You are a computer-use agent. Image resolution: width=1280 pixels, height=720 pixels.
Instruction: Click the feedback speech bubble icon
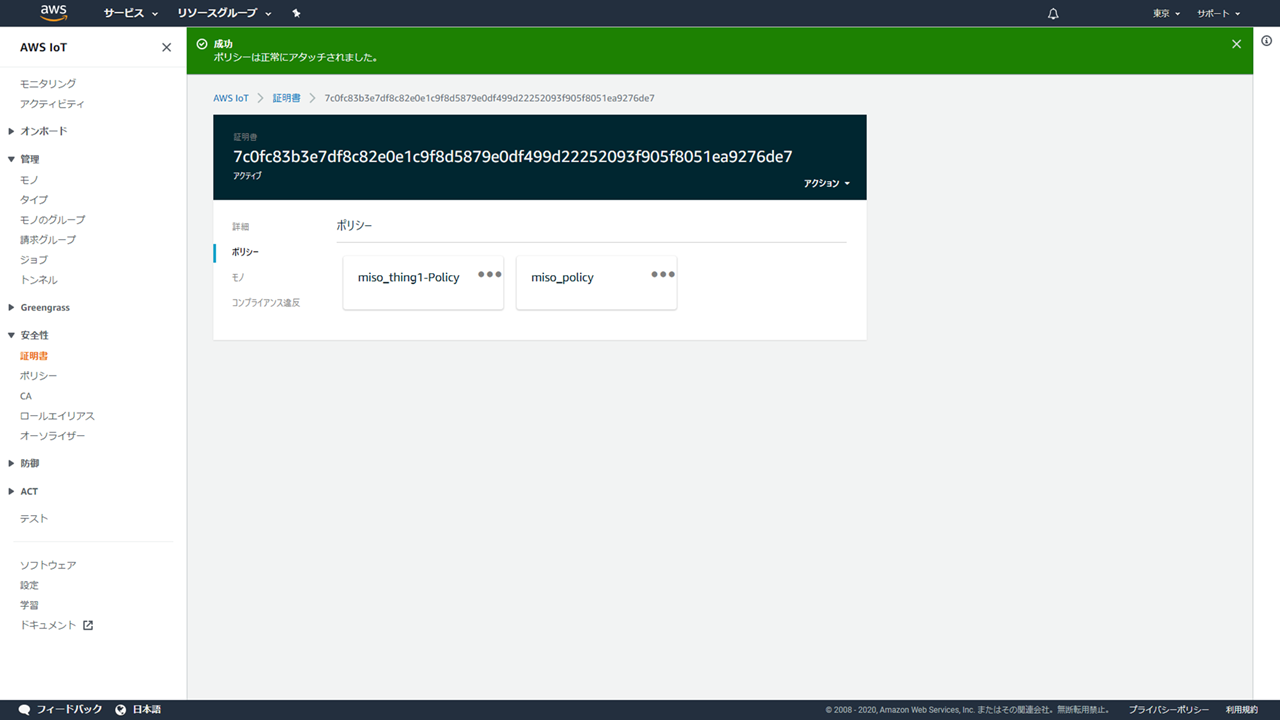click(24, 709)
